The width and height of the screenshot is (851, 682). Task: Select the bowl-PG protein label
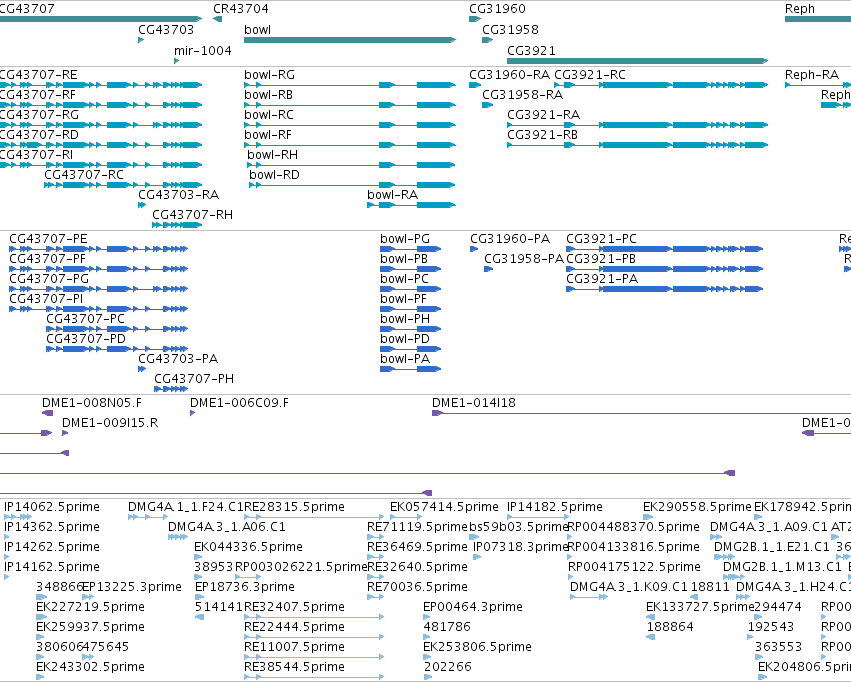tap(405, 239)
